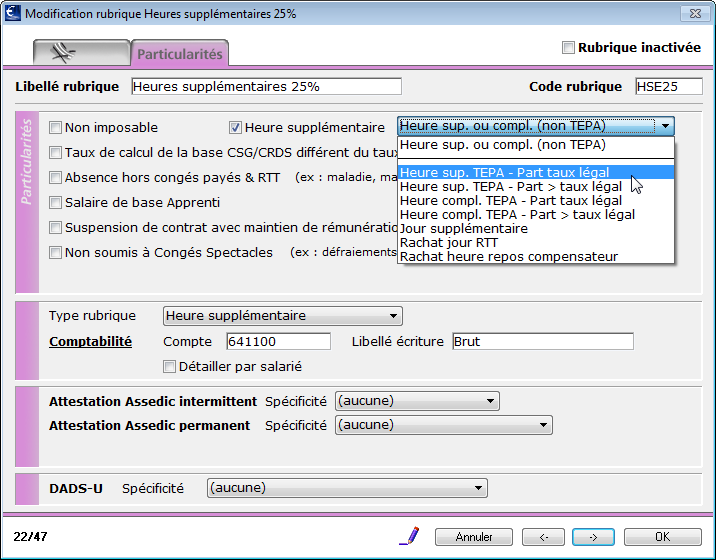Enable Salaire de base Apprenti checkbox
The image size is (716, 560).
coord(55,202)
